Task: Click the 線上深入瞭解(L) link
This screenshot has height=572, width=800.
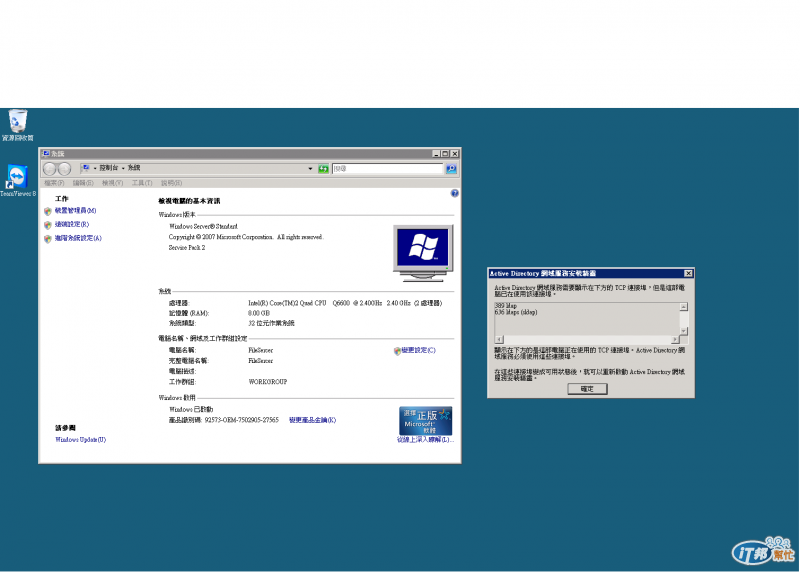Action: [x=425, y=440]
